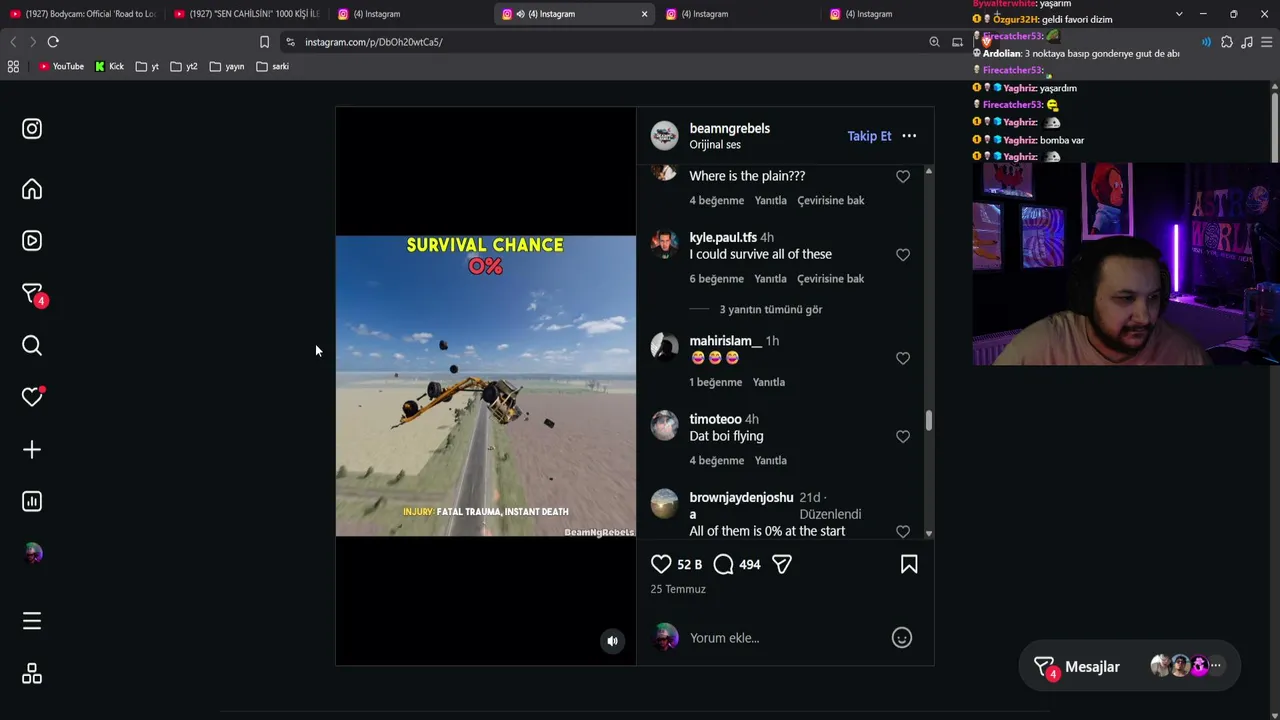
Task: Open the Orijinal ses audio link
Action: click(715, 145)
